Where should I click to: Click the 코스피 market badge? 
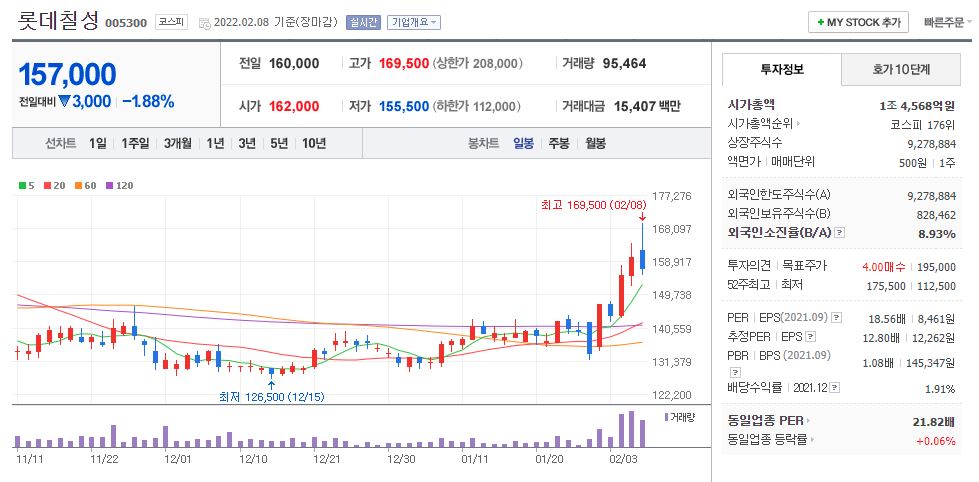click(x=171, y=22)
